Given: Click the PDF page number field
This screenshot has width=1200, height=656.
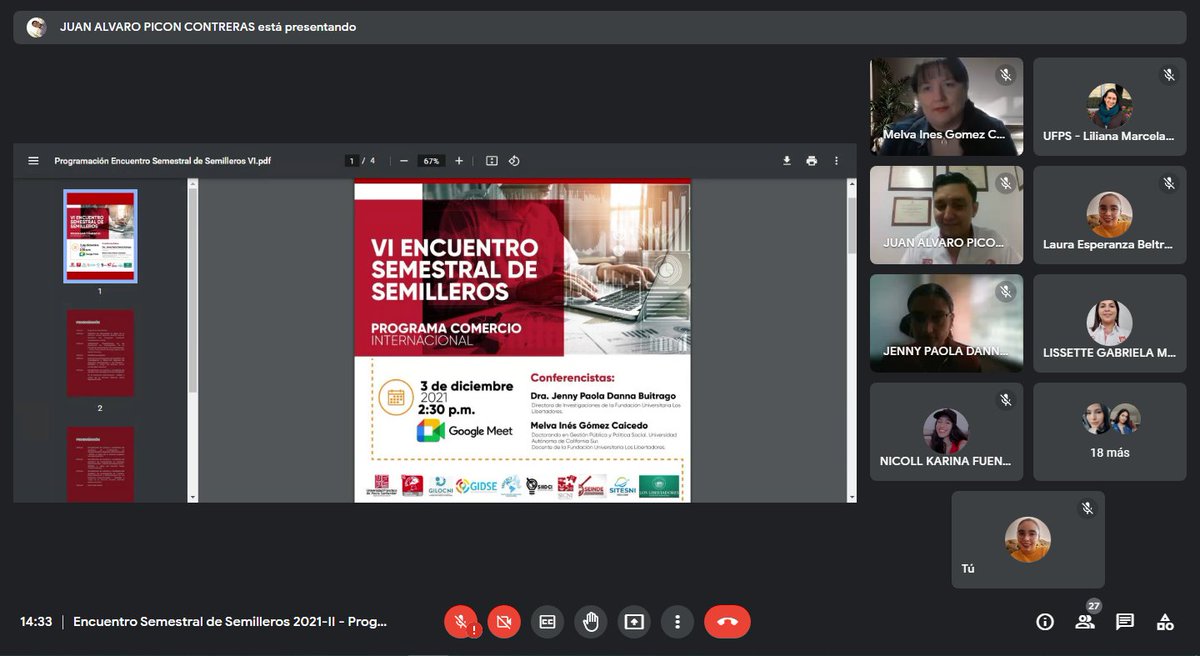Looking at the screenshot, I should point(351,160).
